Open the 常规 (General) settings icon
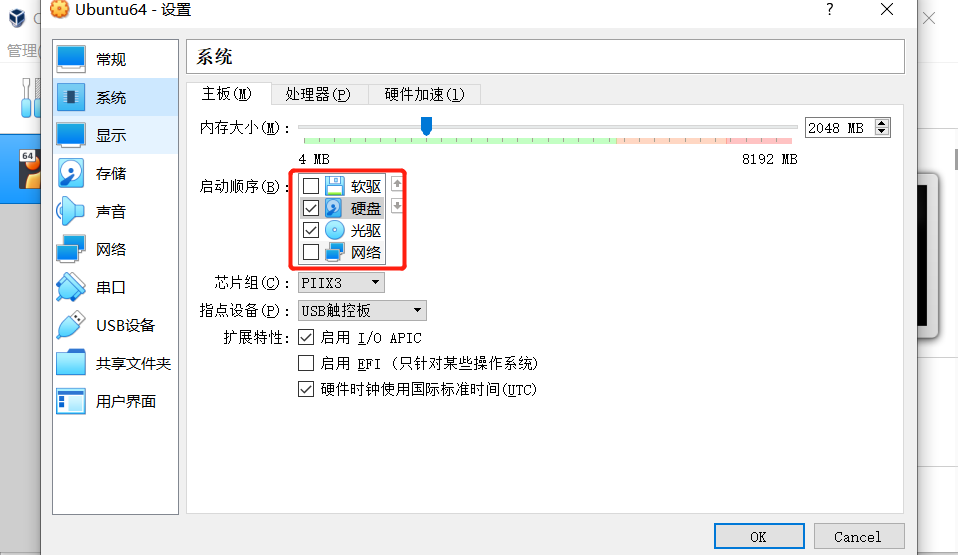 coord(71,59)
